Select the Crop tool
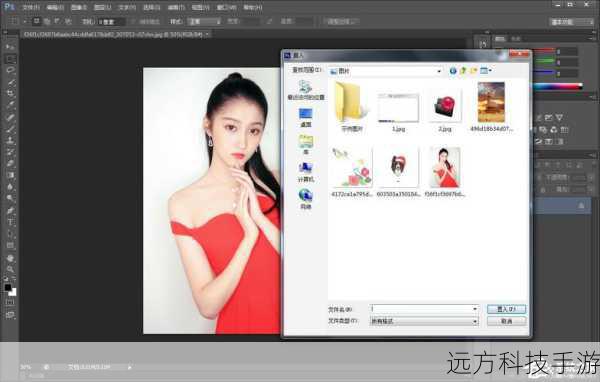The image size is (600, 382). coord(10,93)
